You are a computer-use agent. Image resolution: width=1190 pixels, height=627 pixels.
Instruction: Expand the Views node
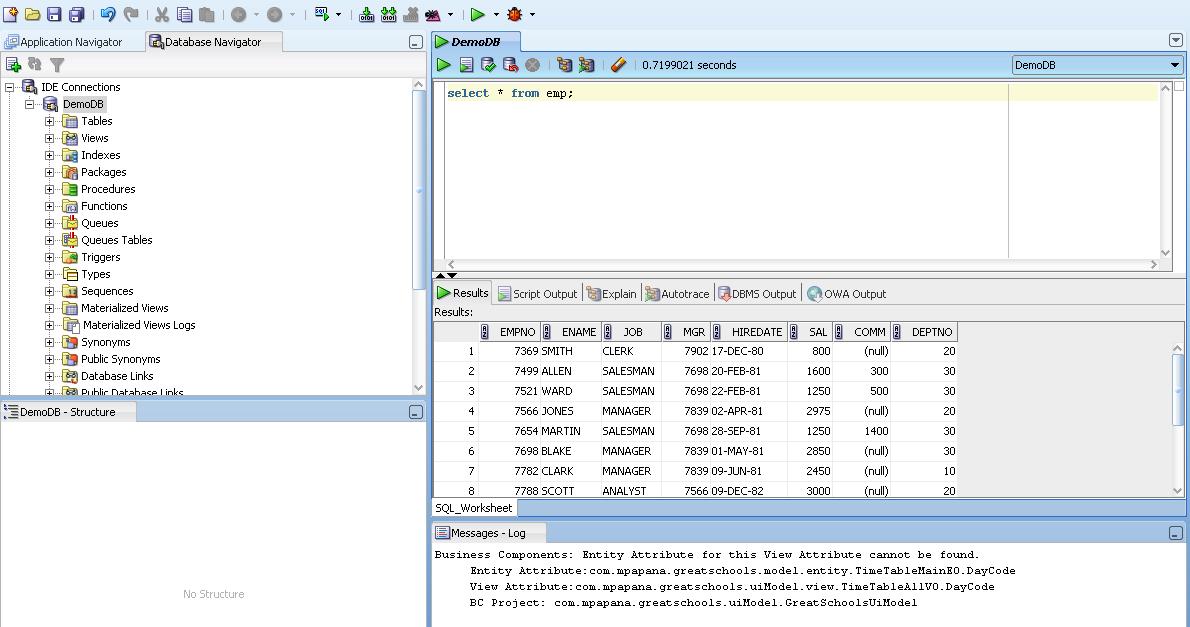pos(49,138)
